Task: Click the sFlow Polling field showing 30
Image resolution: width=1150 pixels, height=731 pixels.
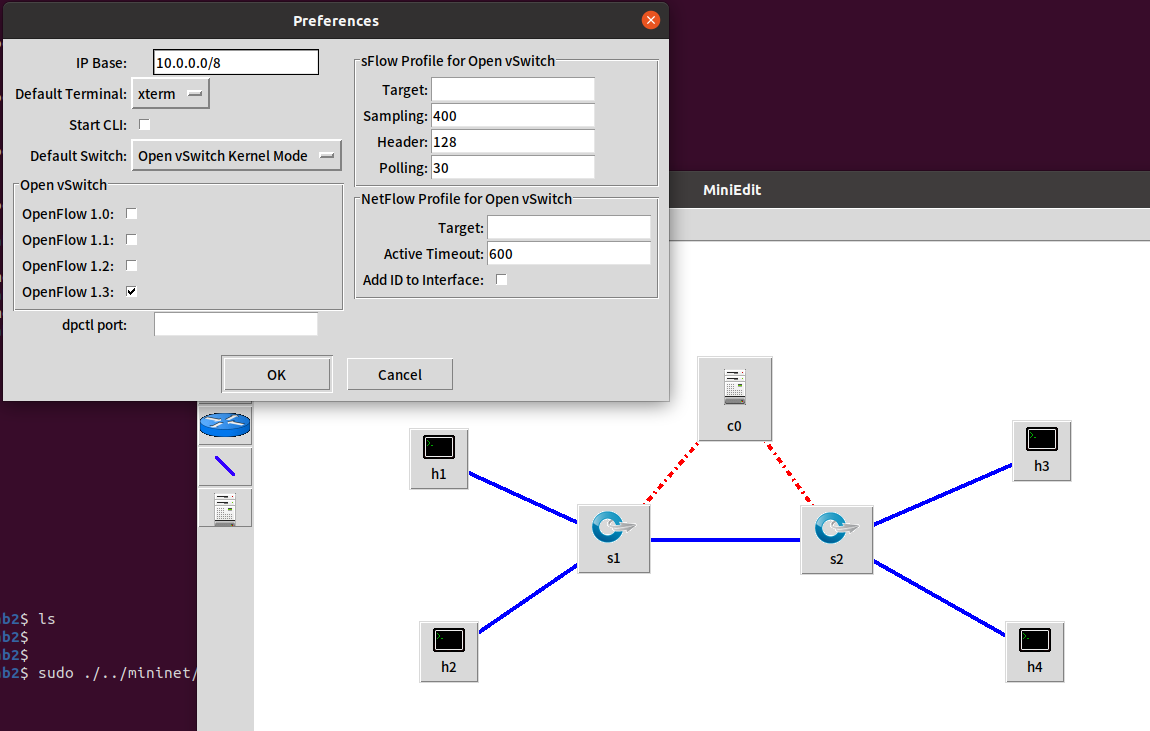Action: pyautogui.click(x=513, y=168)
